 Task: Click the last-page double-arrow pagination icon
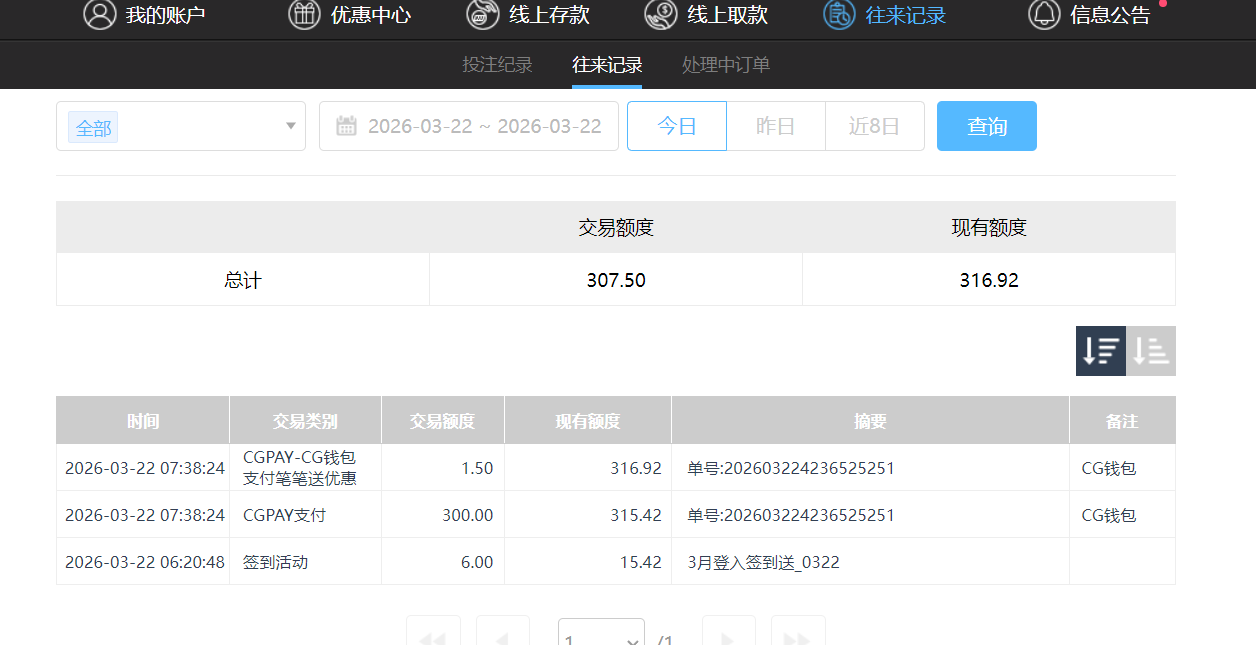[797, 632]
